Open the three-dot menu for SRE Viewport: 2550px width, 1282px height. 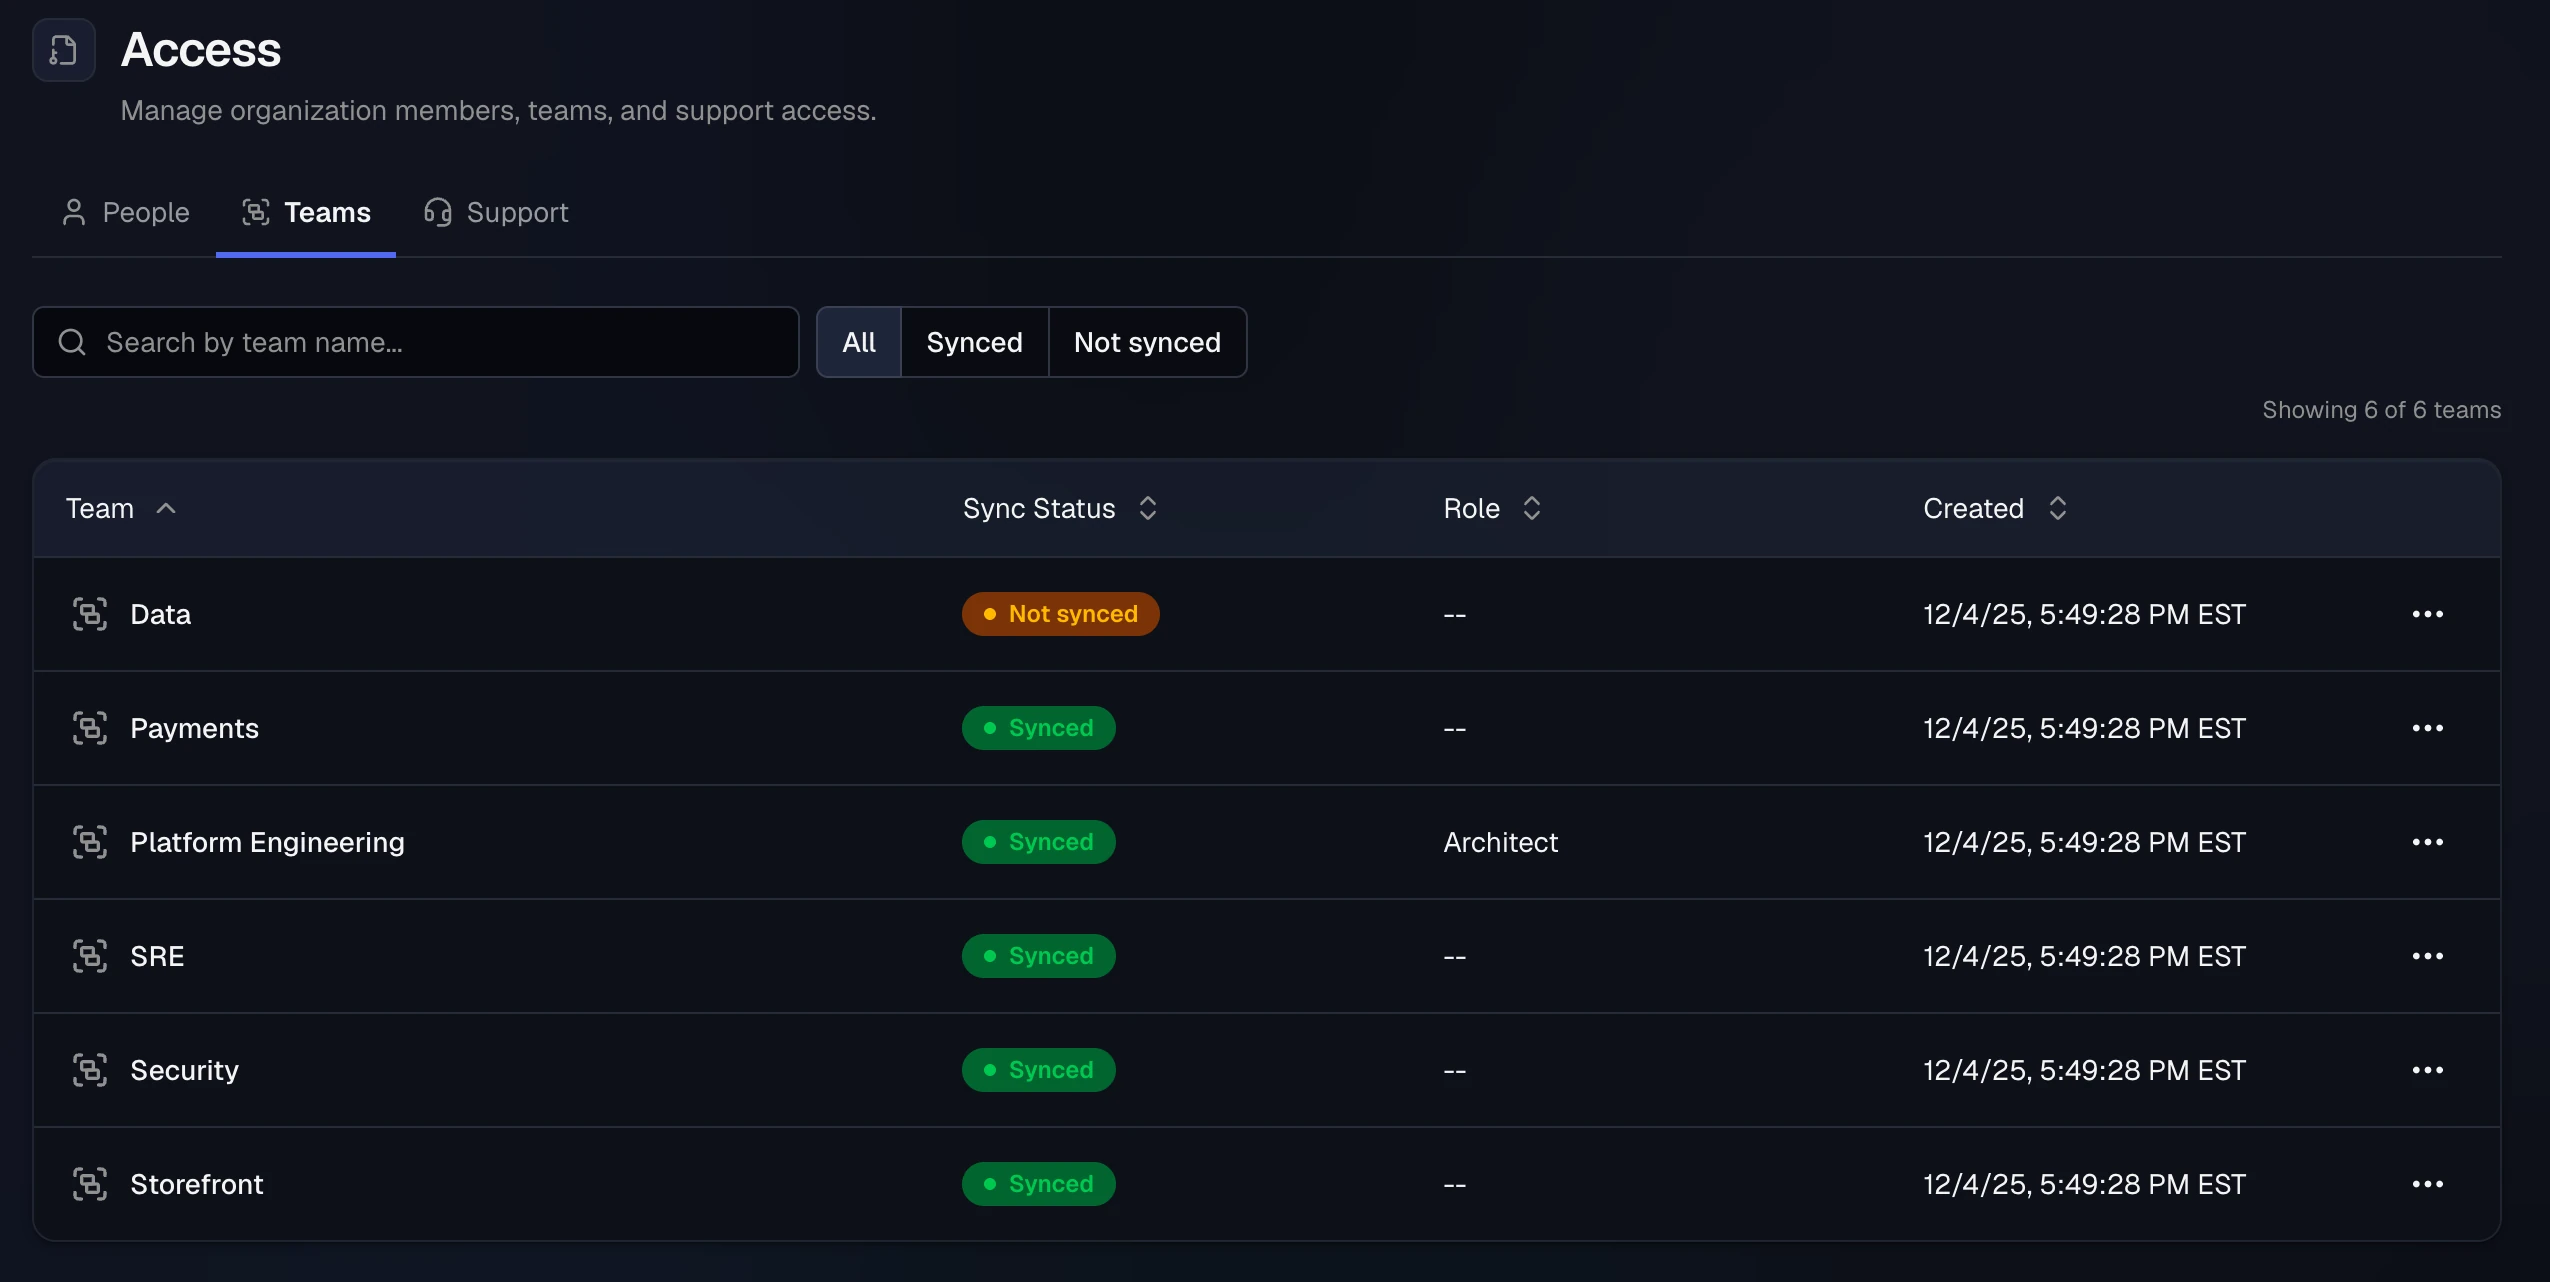(x=2428, y=956)
